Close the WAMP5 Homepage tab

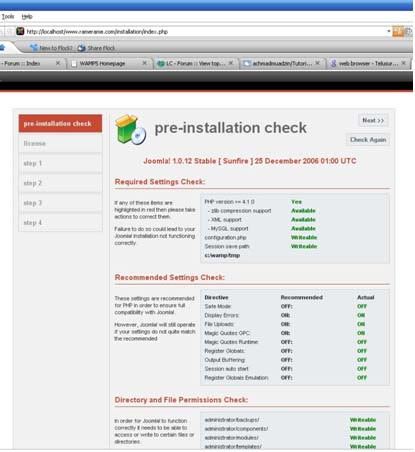[x=145, y=63]
